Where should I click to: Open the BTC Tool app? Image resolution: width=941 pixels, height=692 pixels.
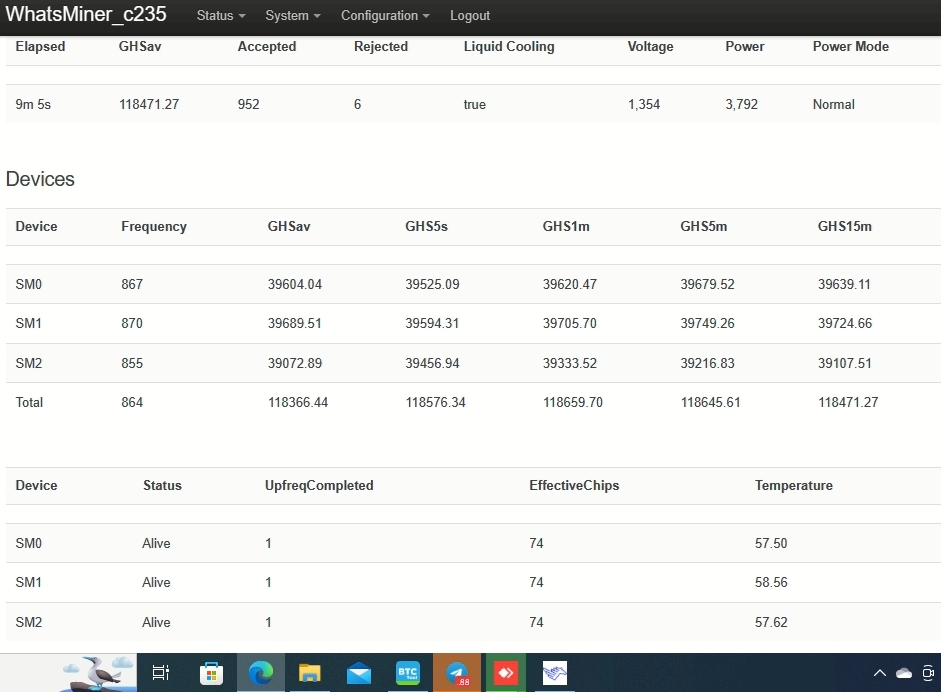point(408,673)
